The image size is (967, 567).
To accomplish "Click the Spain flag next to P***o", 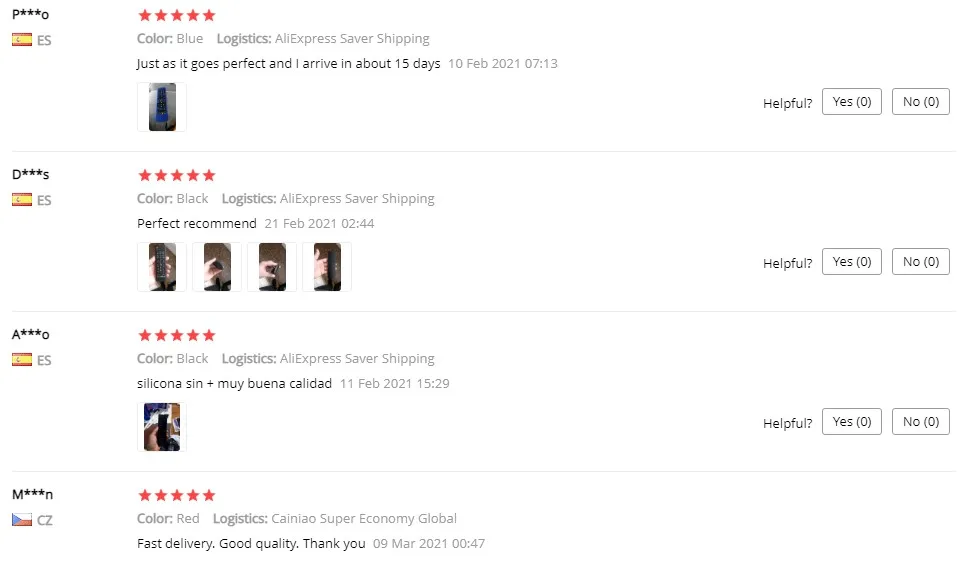I will pyautogui.click(x=22, y=40).
